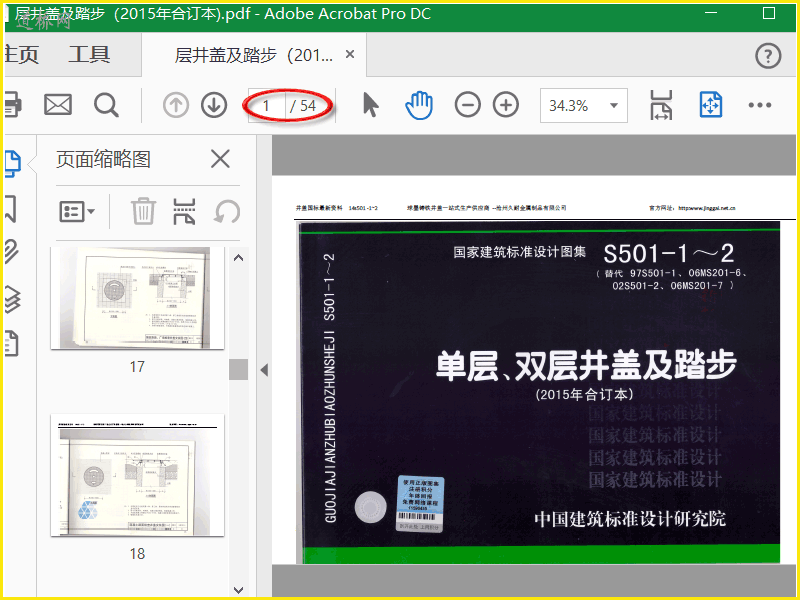800x600 pixels.
Task: Go to next page arrow
Action: coord(214,106)
